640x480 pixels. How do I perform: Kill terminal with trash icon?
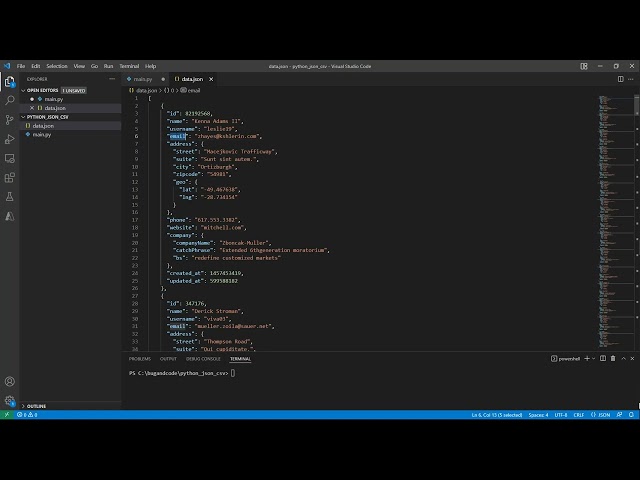[613, 358]
